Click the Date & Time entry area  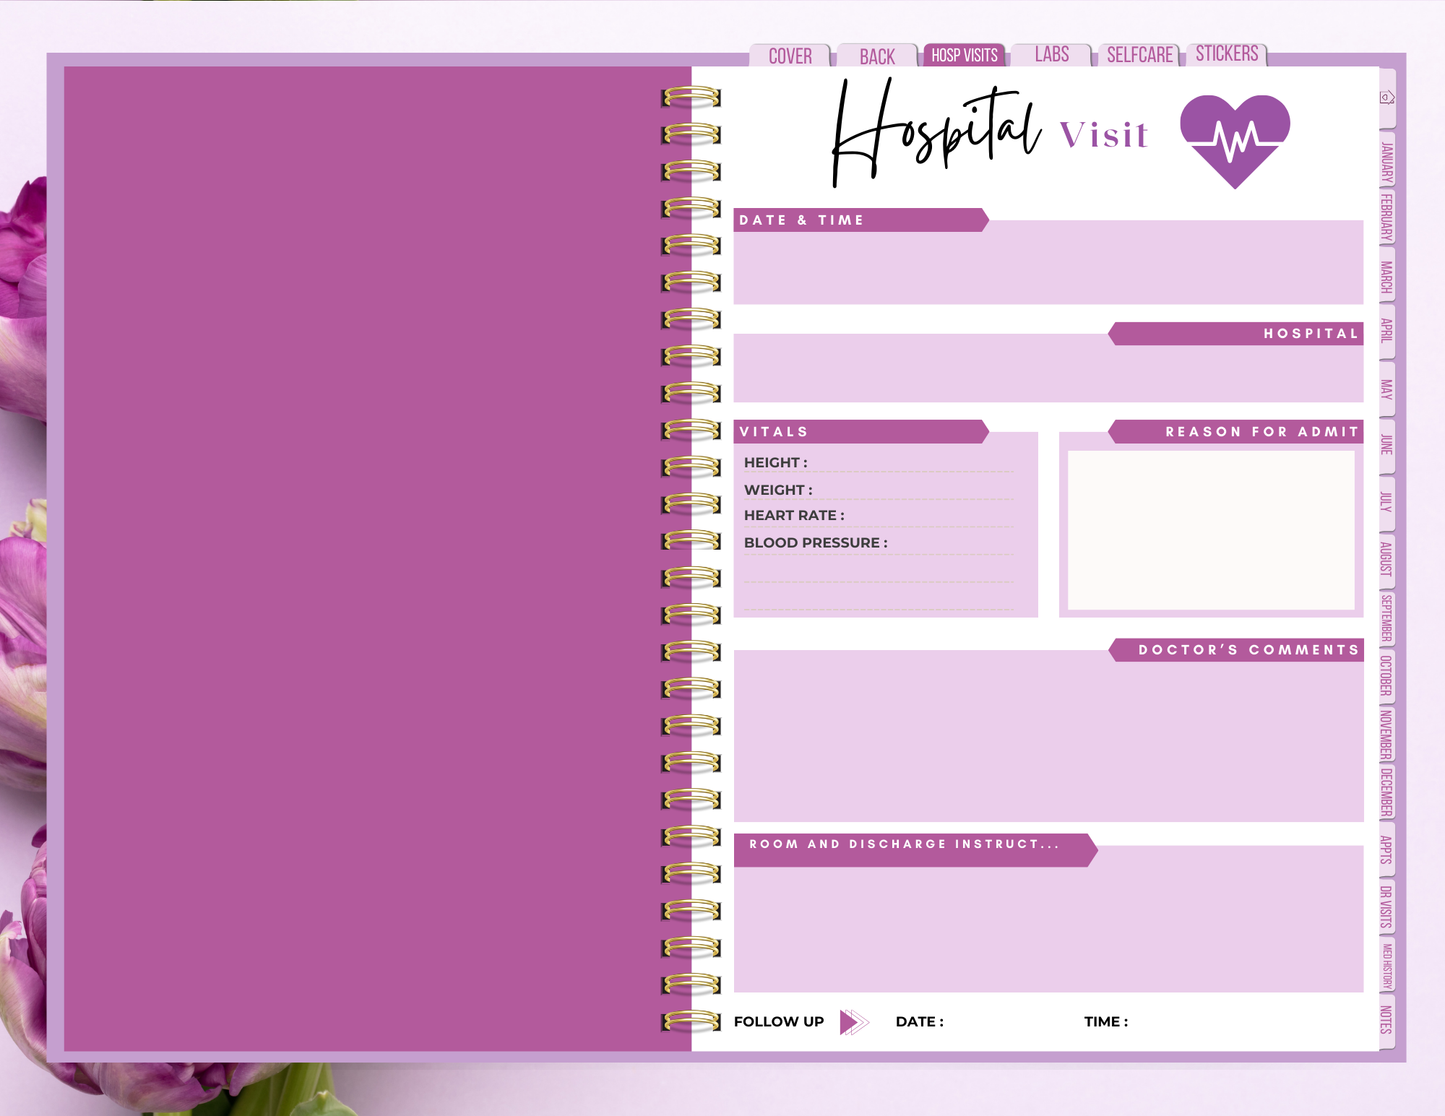pos(1048,266)
